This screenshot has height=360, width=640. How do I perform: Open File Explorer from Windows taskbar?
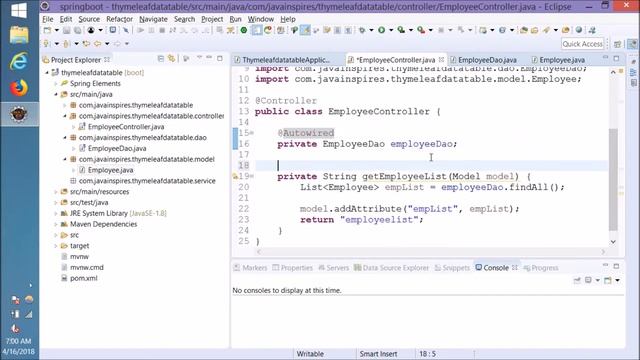19,36
